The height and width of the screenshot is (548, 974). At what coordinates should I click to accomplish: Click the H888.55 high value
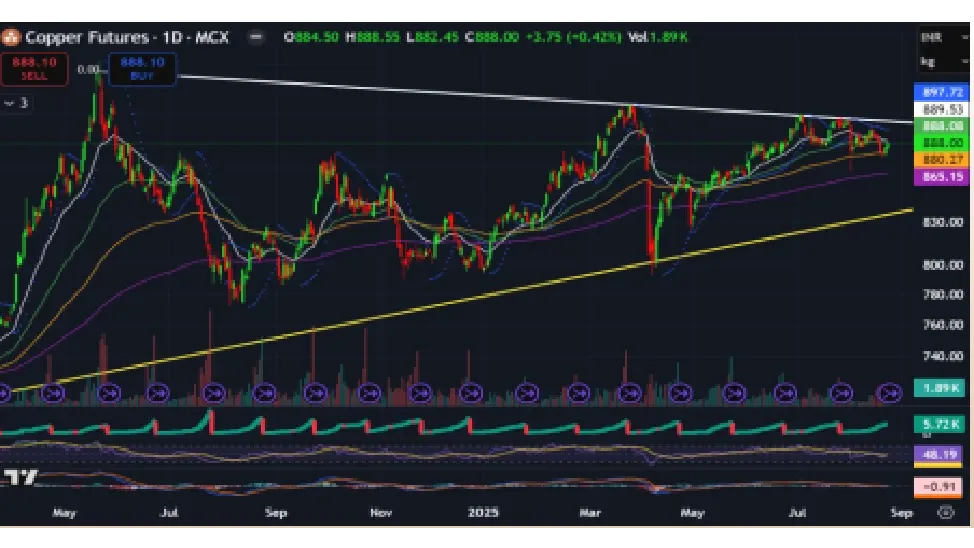tap(372, 37)
